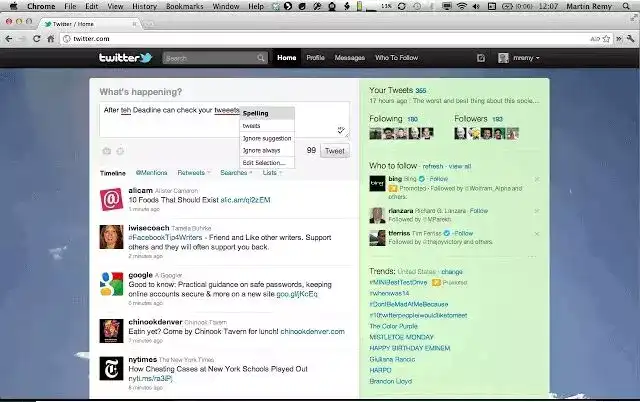Dismiss the tferriss follow suggestion
640x402 pixels.
(x=537, y=234)
